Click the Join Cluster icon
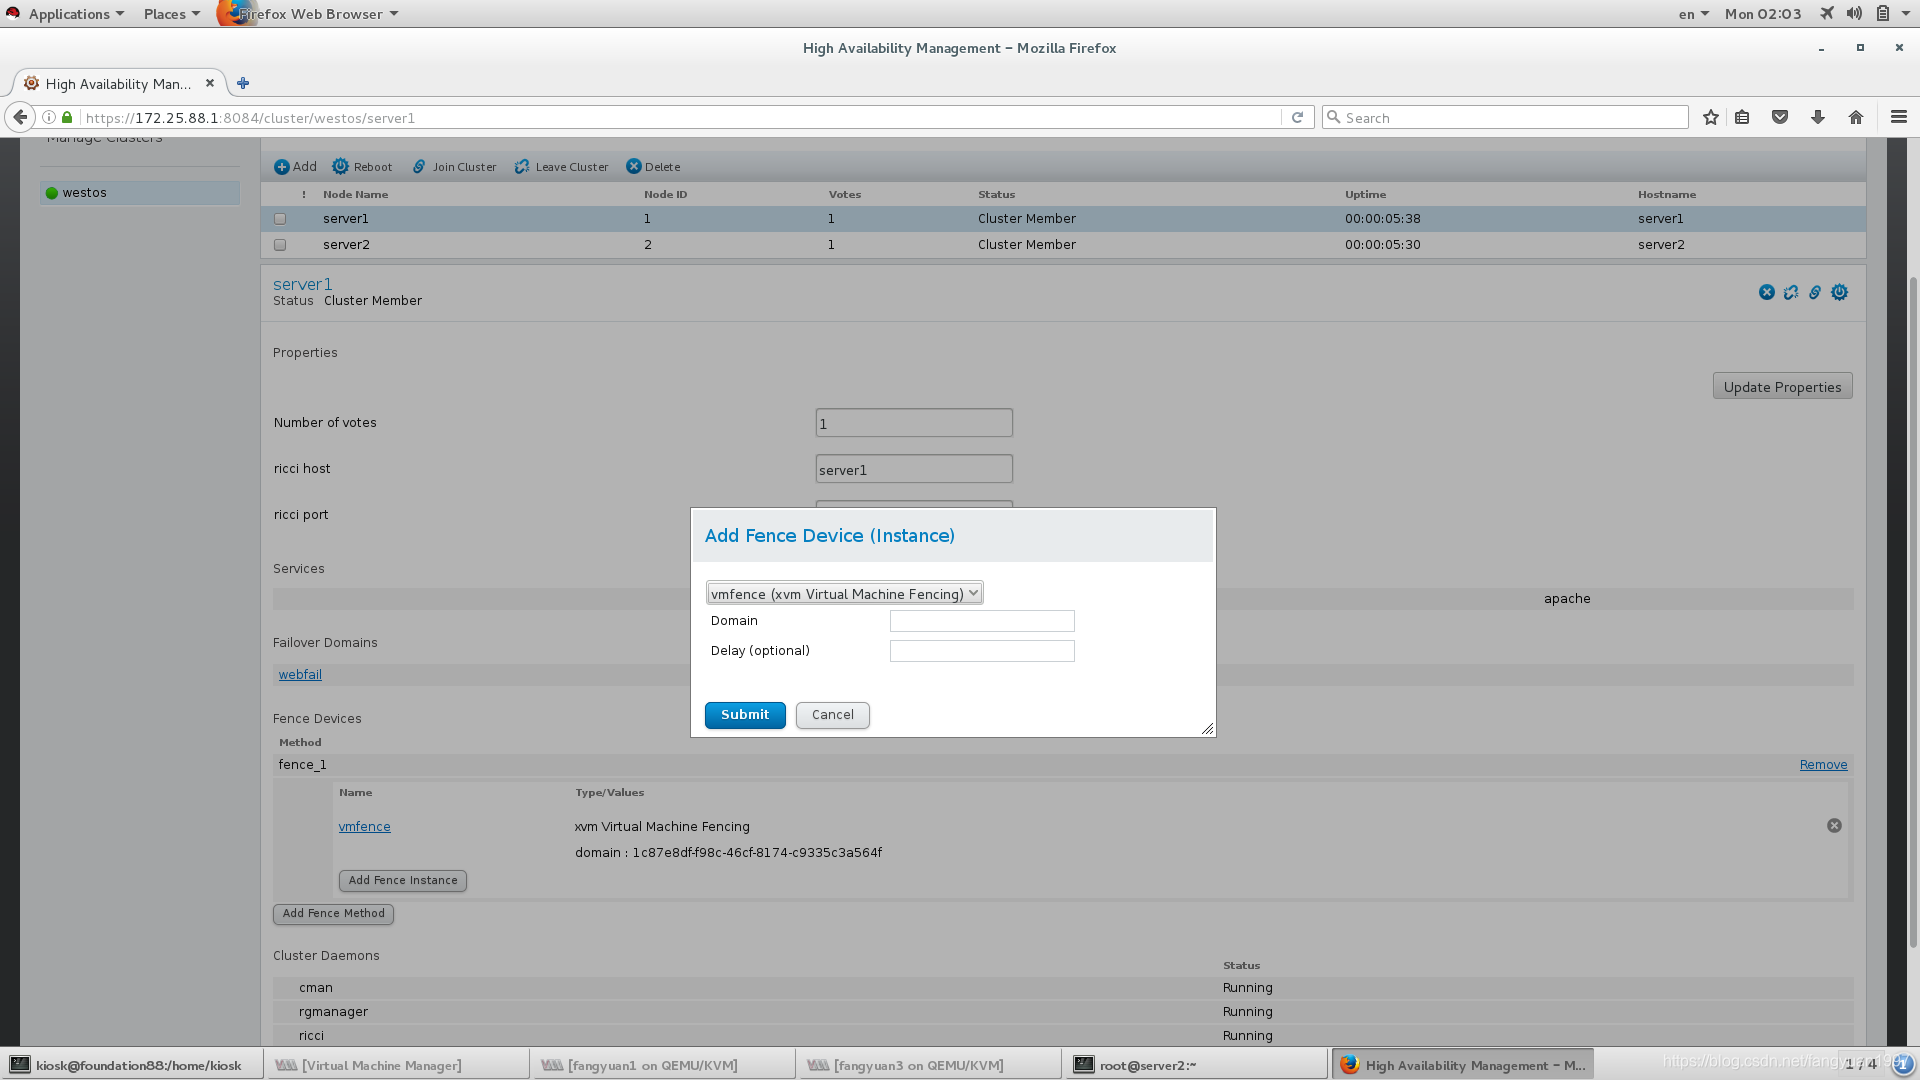 pyautogui.click(x=420, y=167)
